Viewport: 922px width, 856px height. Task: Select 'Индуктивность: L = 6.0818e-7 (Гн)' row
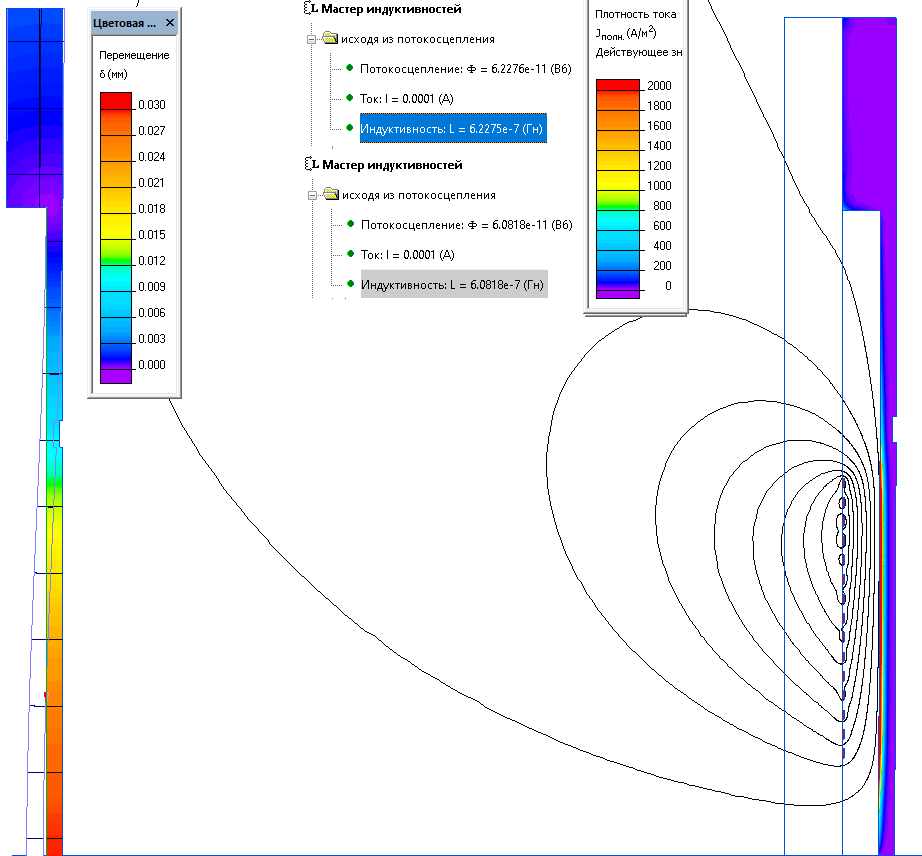click(454, 284)
